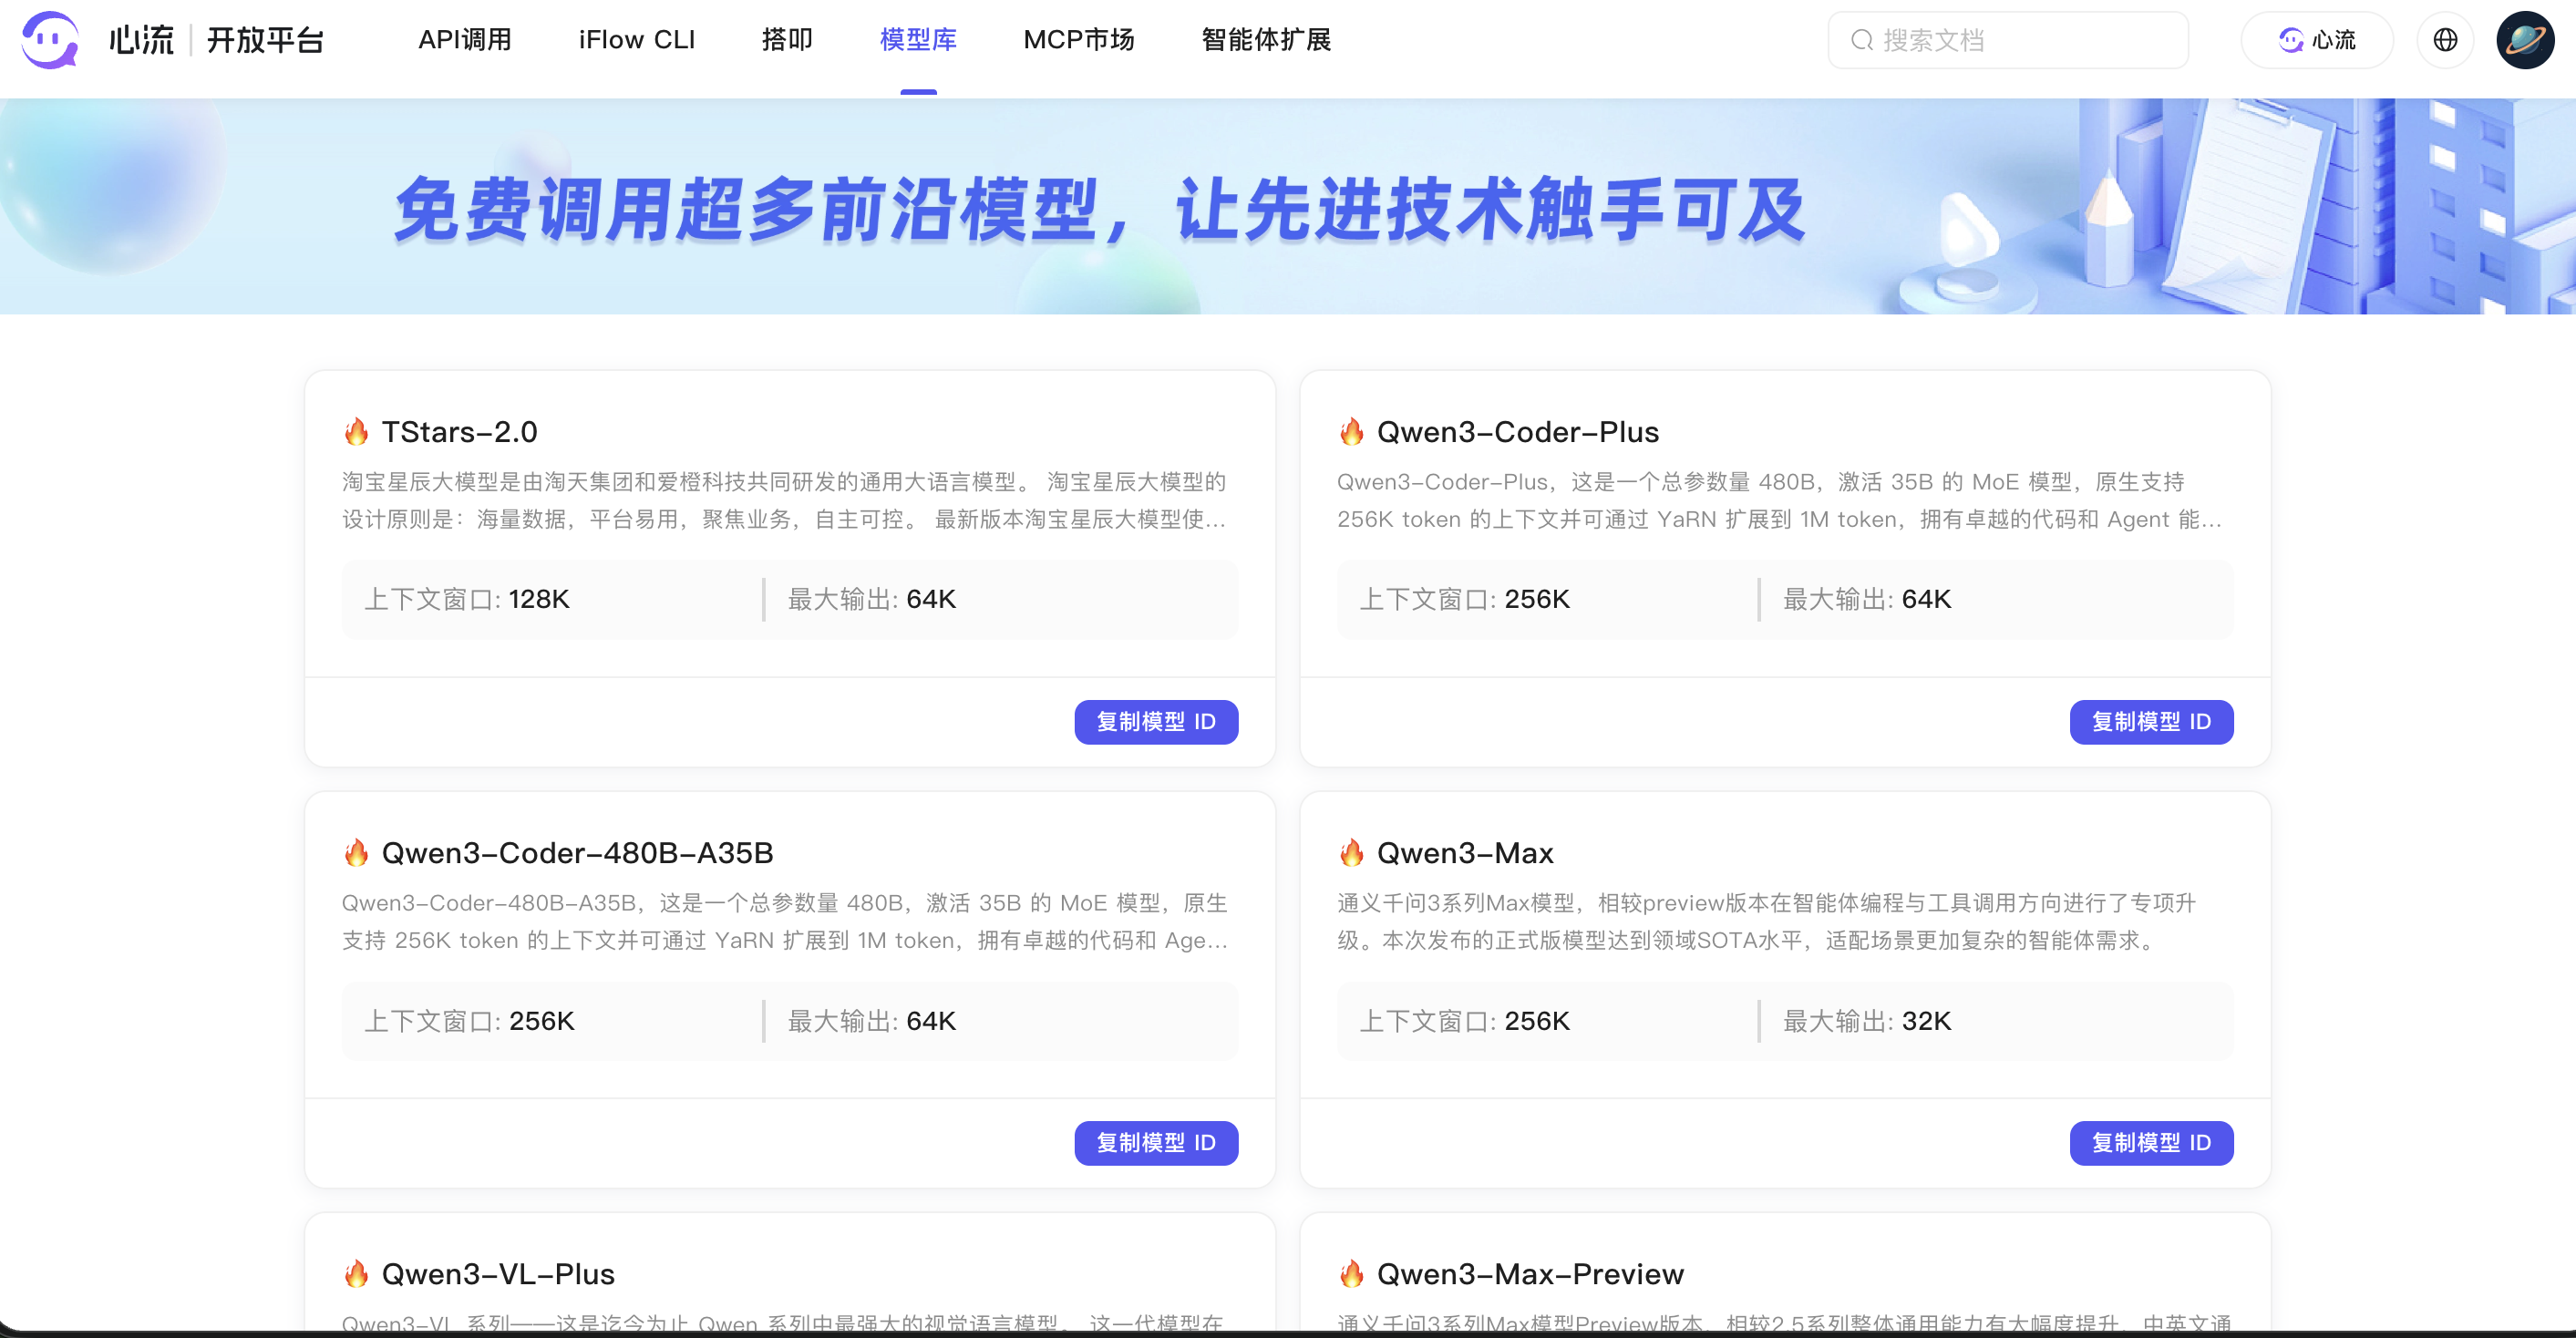Go to the MCP市场 tab

1078,40
